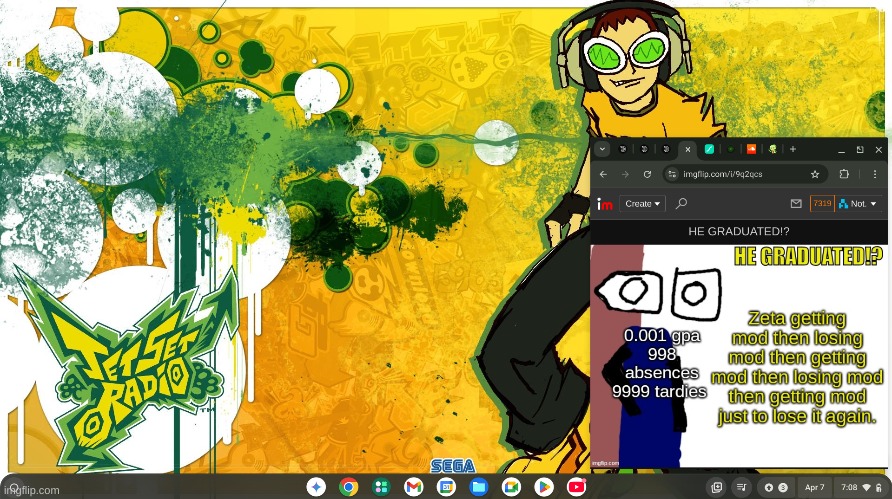Viewport: 892px width, 499px height.
Task: Open imgflip search magnifier
Action: 681,203
